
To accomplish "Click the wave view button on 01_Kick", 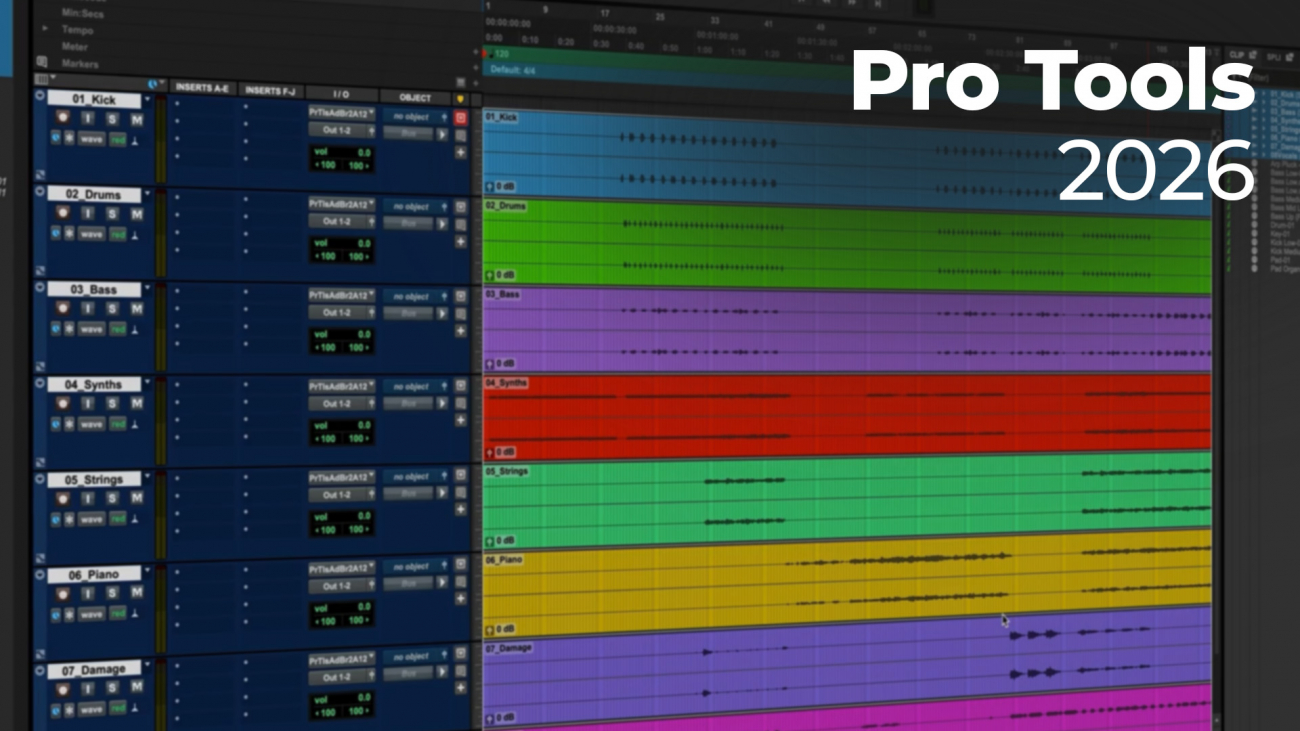I will pyautogui.click(x=92, y=139).
